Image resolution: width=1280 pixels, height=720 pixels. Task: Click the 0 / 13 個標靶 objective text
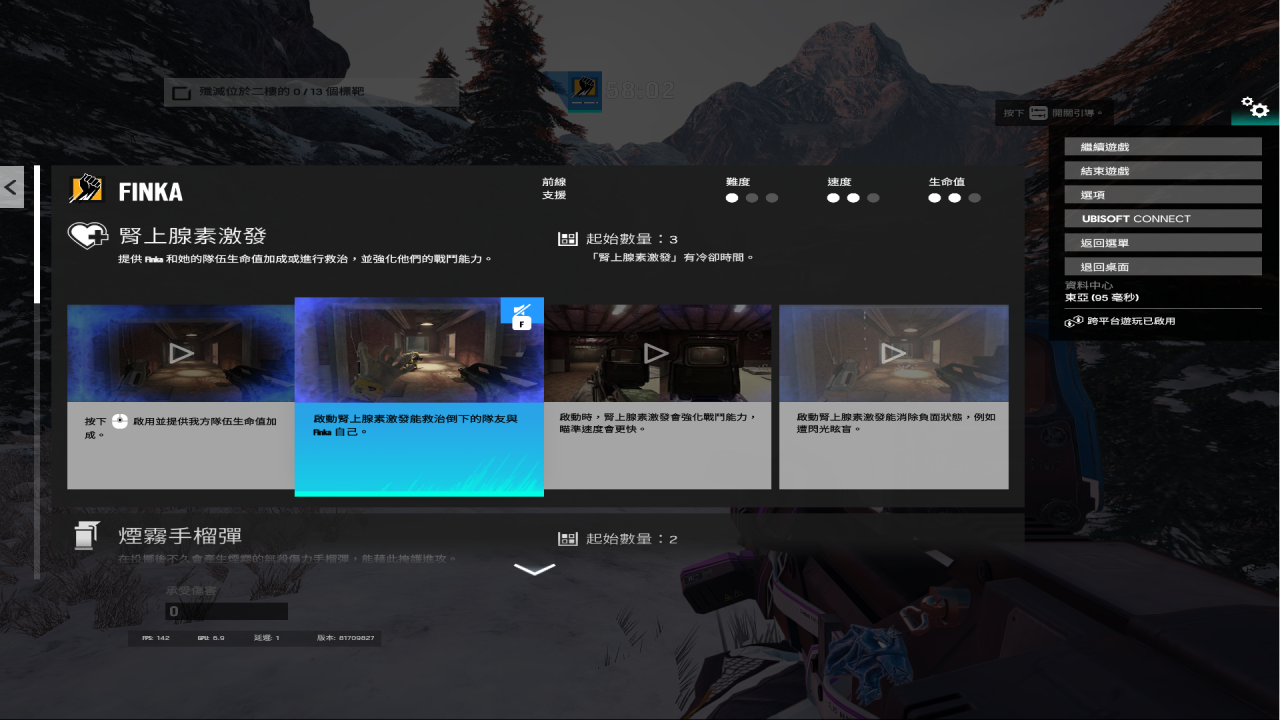pyautogui.click(x=281, y=92)
